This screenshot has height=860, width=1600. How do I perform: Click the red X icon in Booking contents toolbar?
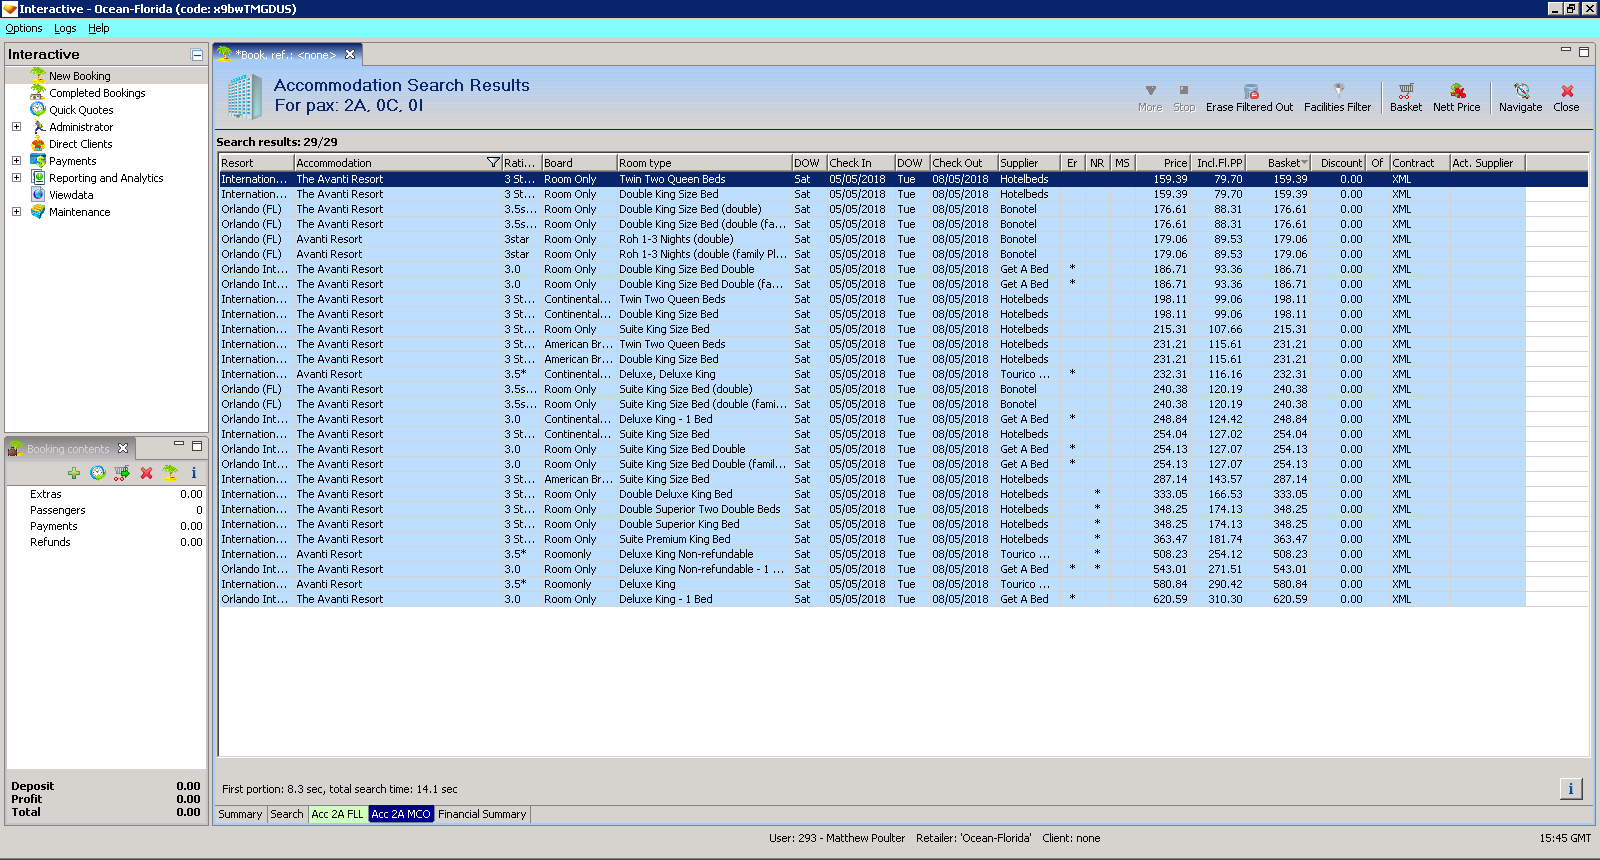(146, 473)
